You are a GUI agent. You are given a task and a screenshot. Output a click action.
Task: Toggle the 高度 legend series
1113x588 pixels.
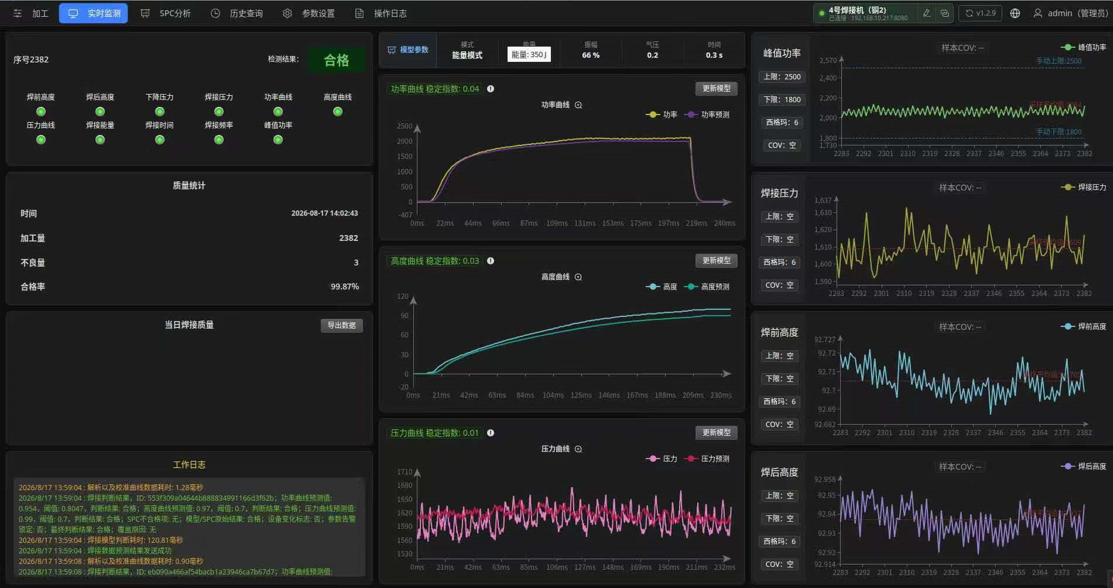(662, 287)
